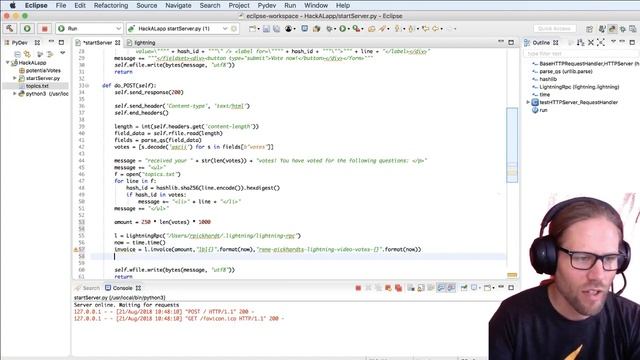Toggle Link with Editor in PyDev explorer
Image resolution: width=640 pixels, height=360 pixels.
27,54
